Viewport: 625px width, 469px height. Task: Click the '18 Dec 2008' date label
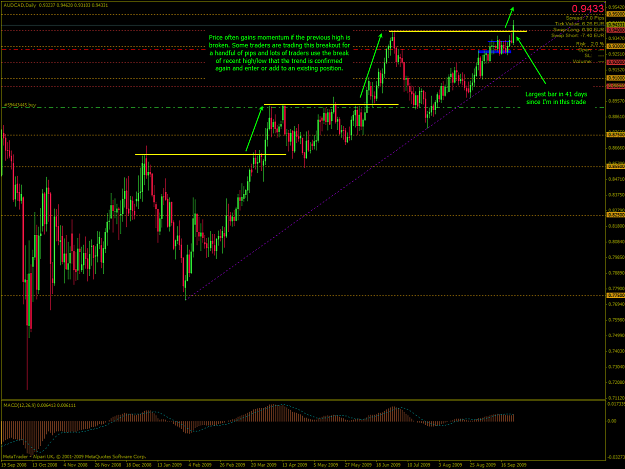pyautogui.click(x=139, y=465)
